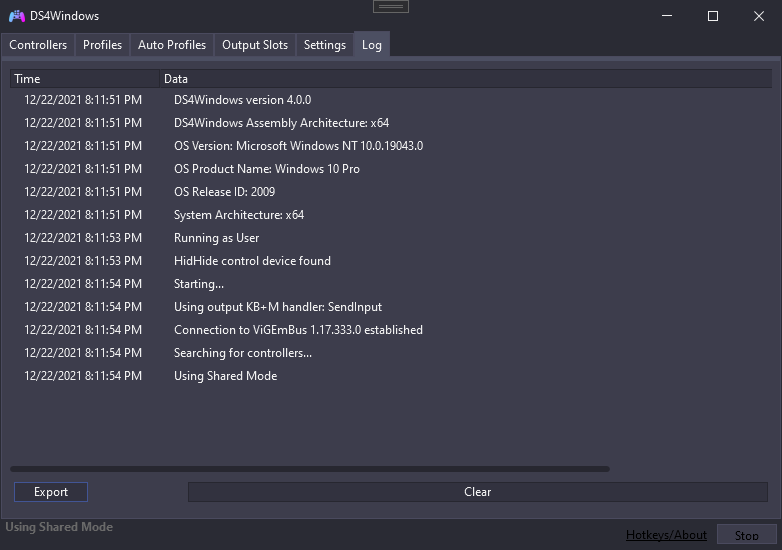Select the 'HidHide control device found' row
This screenshot has width=782, height=550.
click(391, 261)
